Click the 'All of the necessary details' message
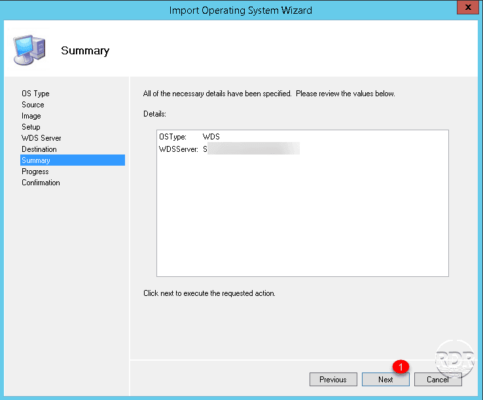 (269, 94)
